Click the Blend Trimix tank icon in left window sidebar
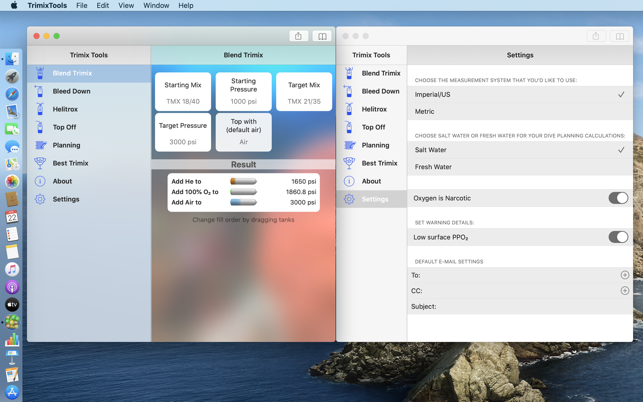Screen dimensions: 643x402 pyautogui.click(x=40, y=73)
